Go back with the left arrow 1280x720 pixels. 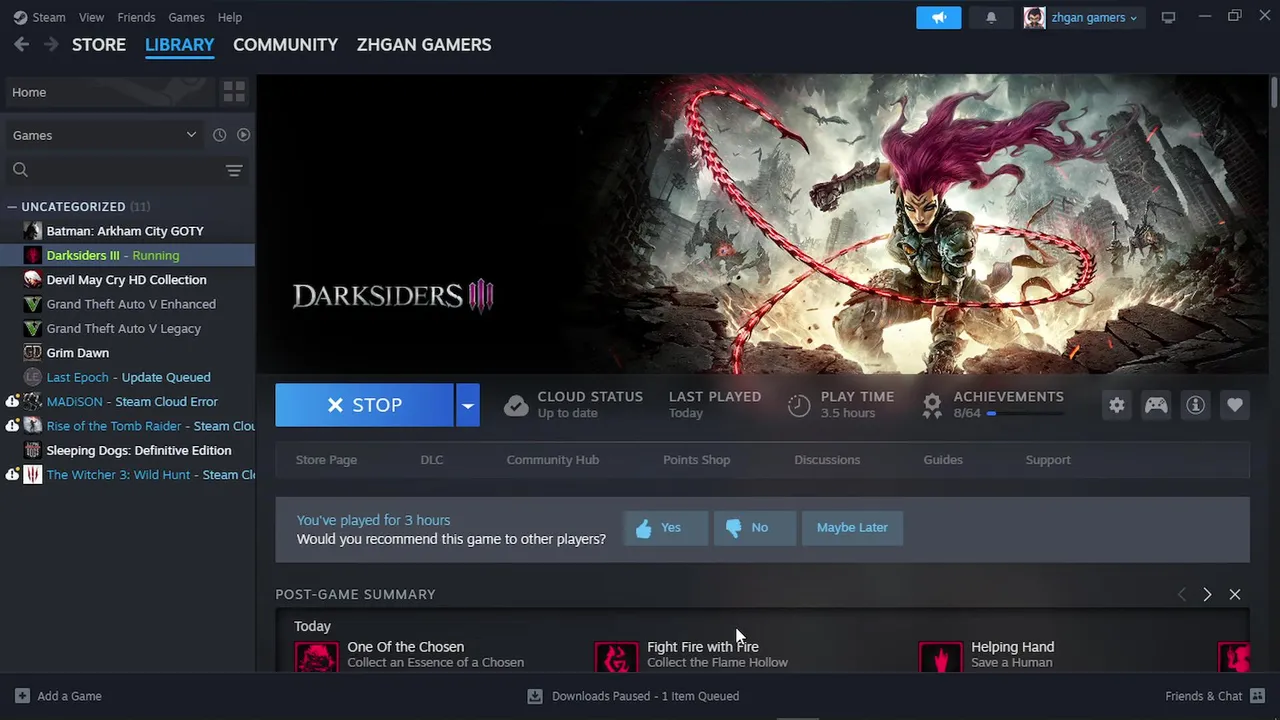tap(22, 44)
